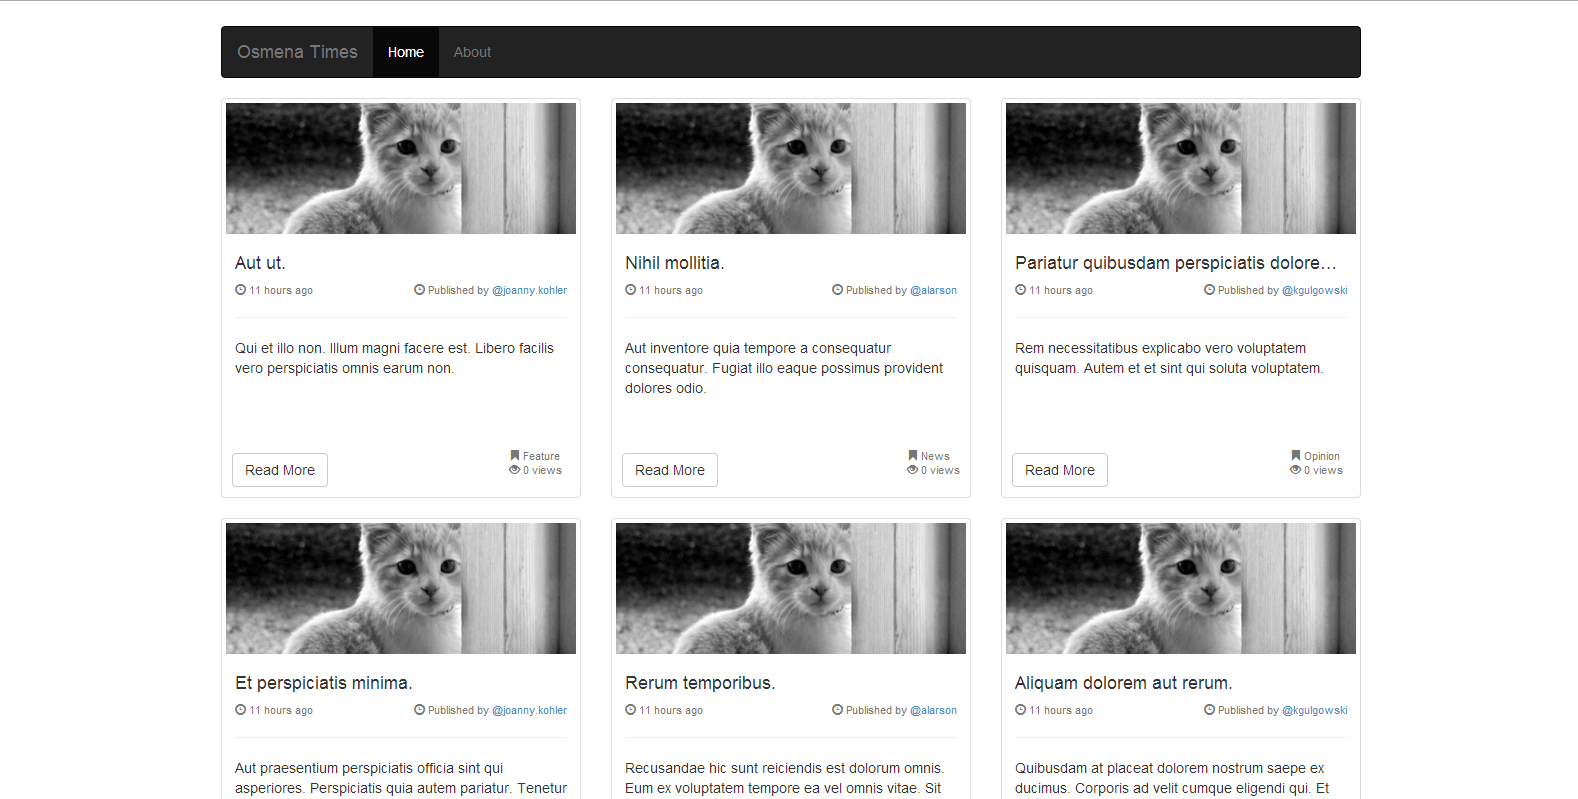Viewport: 1578px width, 799px height.
Task: Click the Published by icon in Et perspiciatis card
Action: [420, 710]
